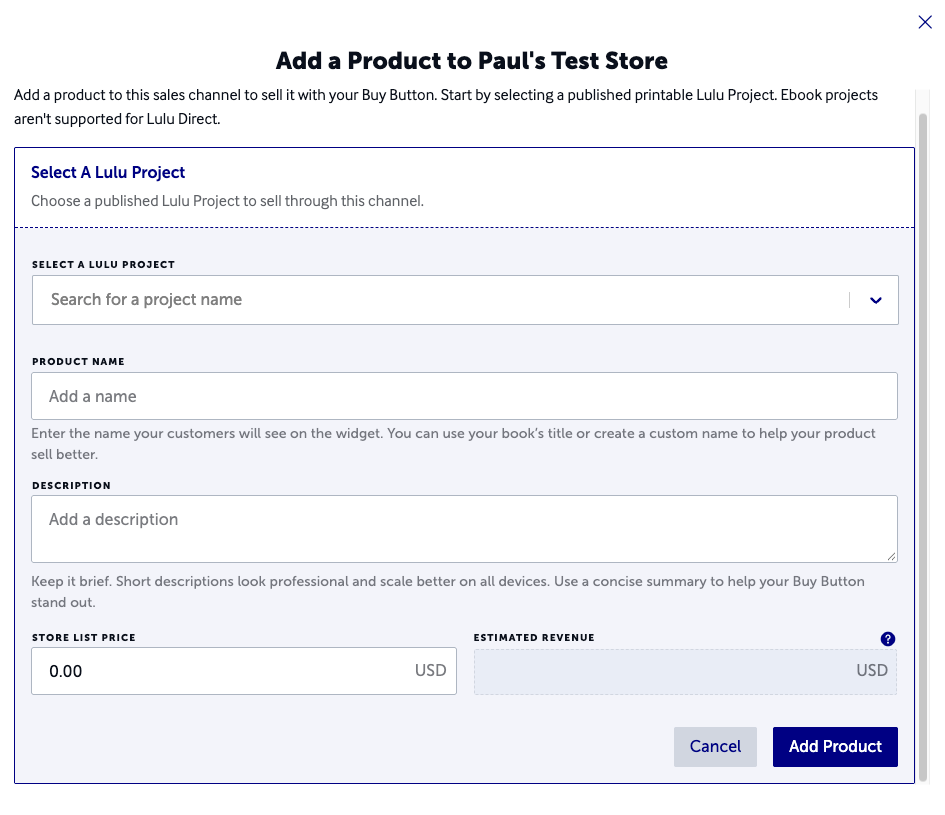Click the 'PRODUCT NAME' label
This screenshot has height=815, width=945.
[78, 362]
